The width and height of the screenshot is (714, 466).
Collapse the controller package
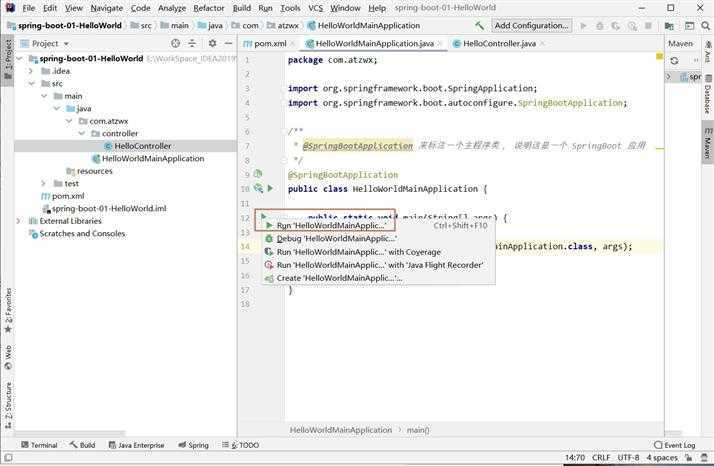tap(82, 133)
